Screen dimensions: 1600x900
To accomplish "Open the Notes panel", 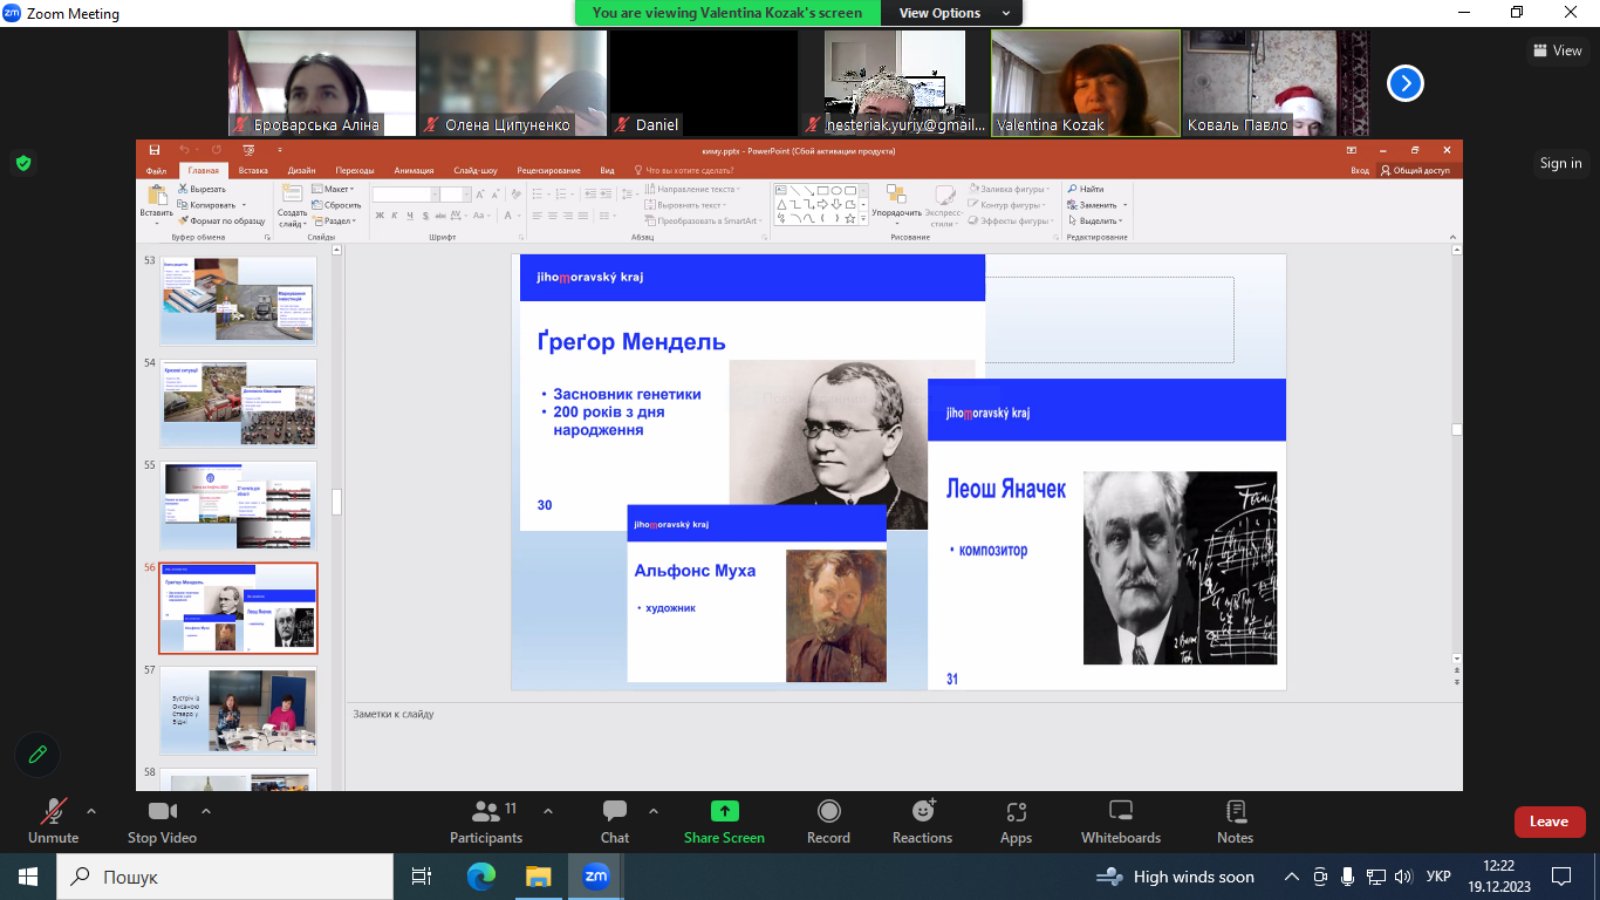I will (1235, 821).
